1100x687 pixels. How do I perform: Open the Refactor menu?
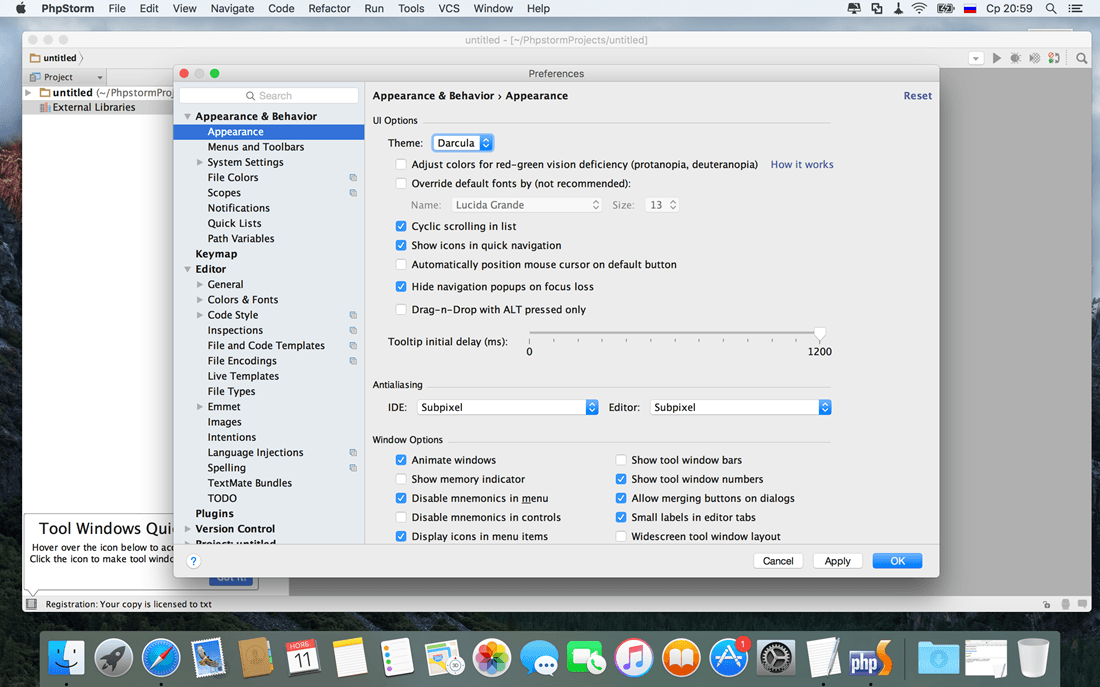tap(329, 8)
